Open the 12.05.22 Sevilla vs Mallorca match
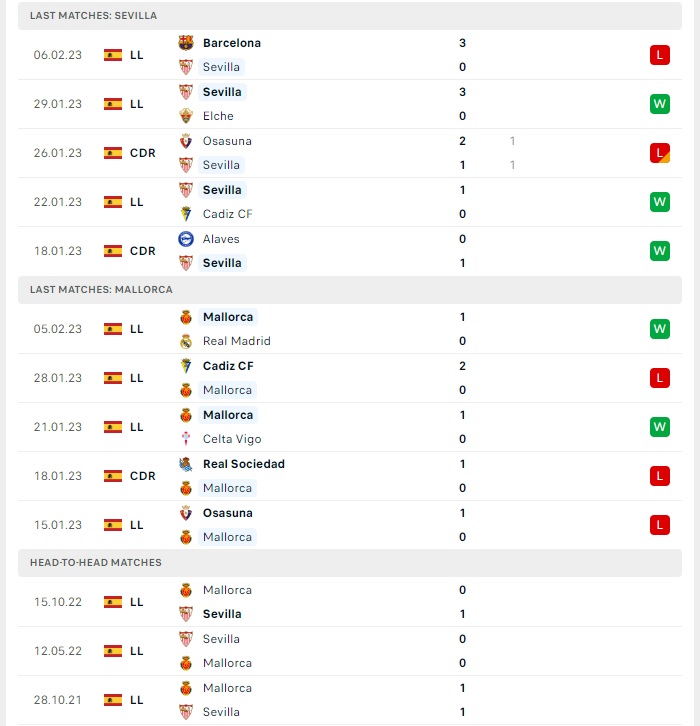 pos(350,651)
